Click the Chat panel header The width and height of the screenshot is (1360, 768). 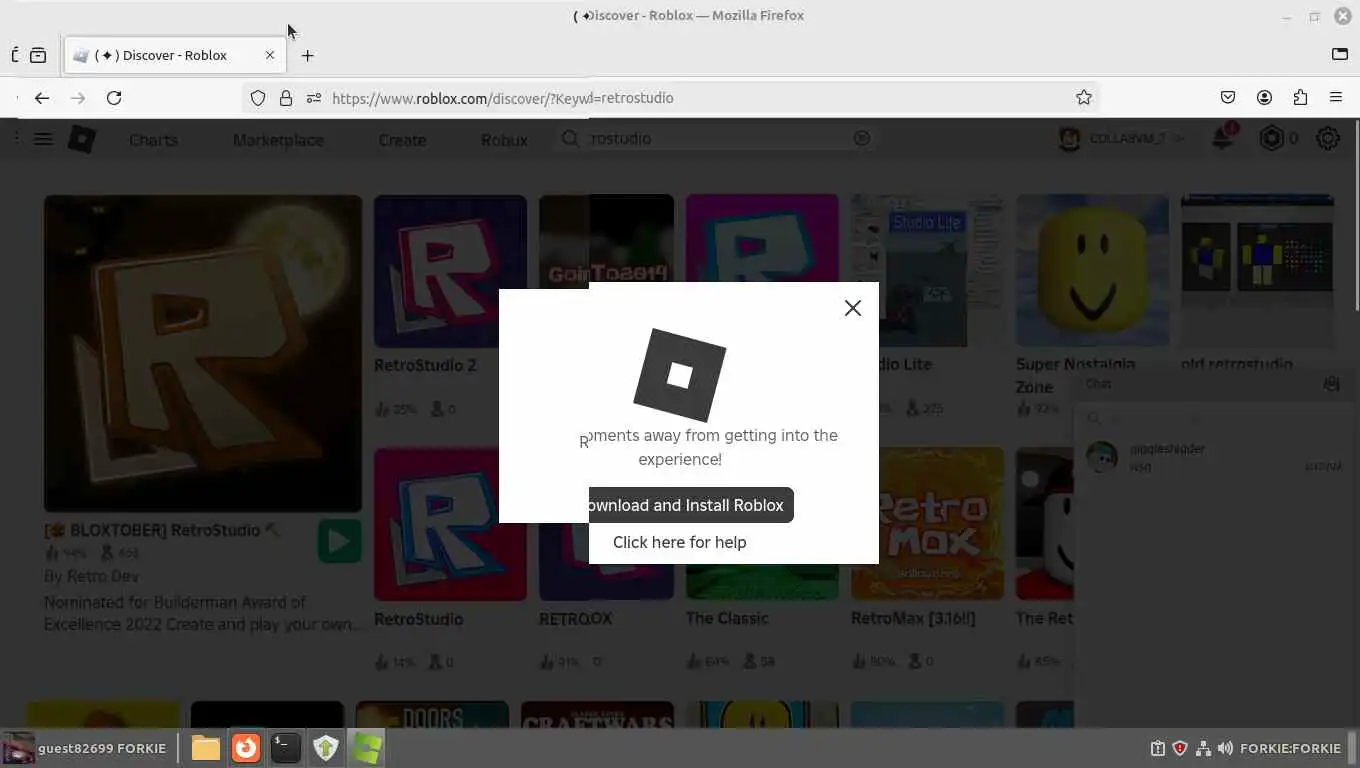(1212, 384)
